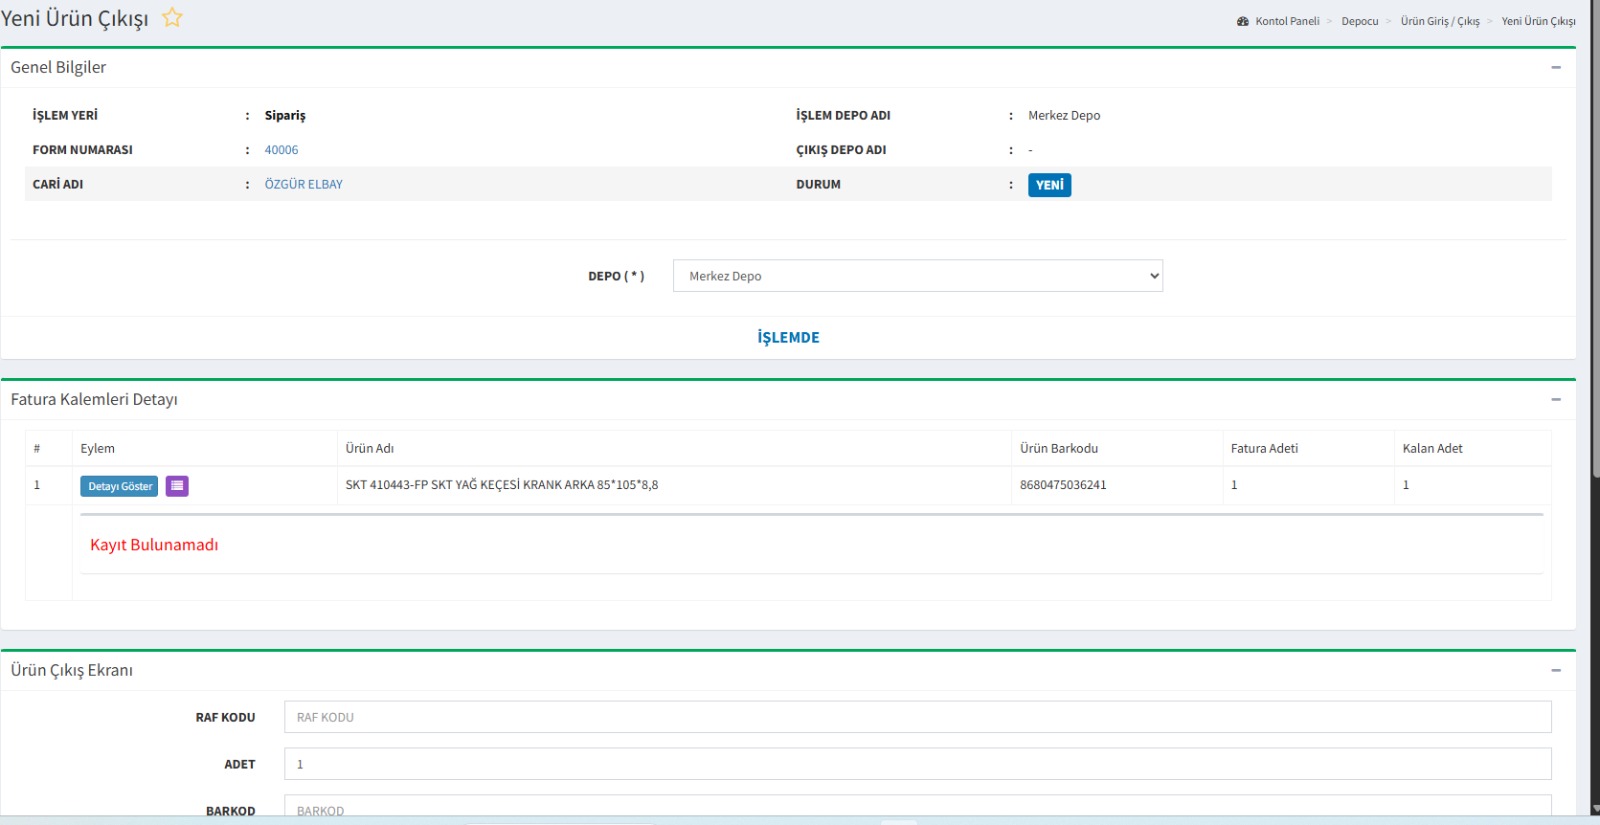Click the dashboard icon in the breadcrumb
The height and width of the screenshot is (825, 1600).
pos(1243,21)
